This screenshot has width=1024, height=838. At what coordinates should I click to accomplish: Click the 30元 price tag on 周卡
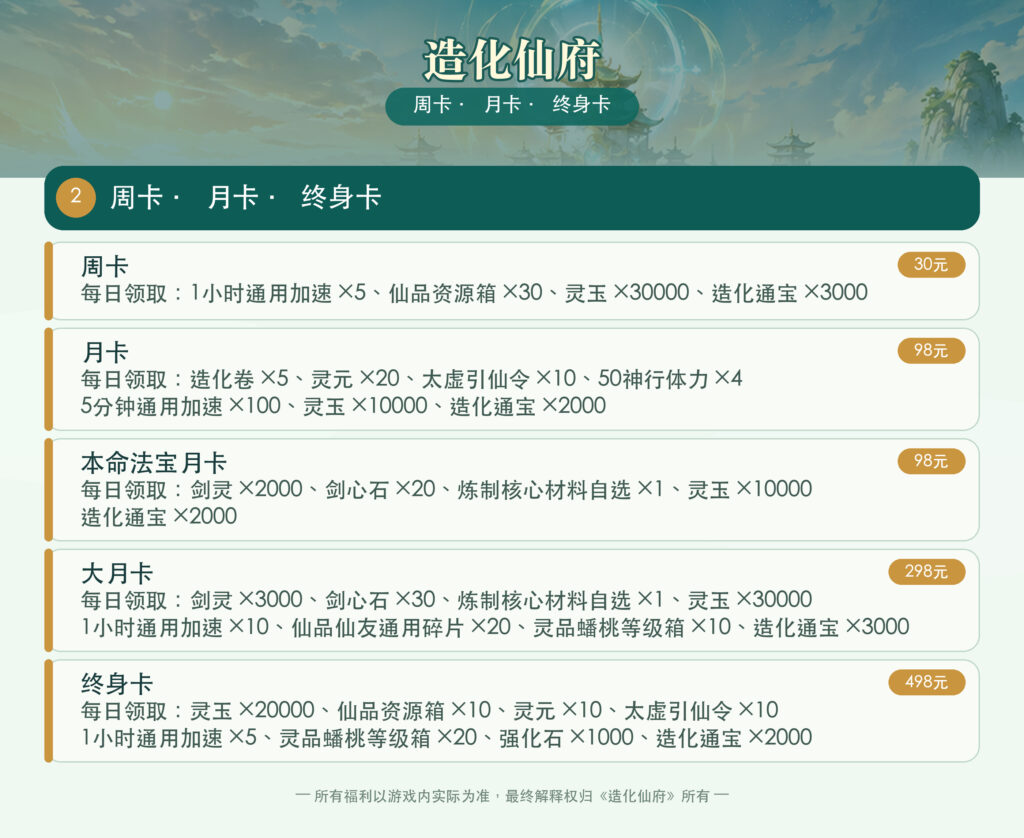tap(931, 265)
